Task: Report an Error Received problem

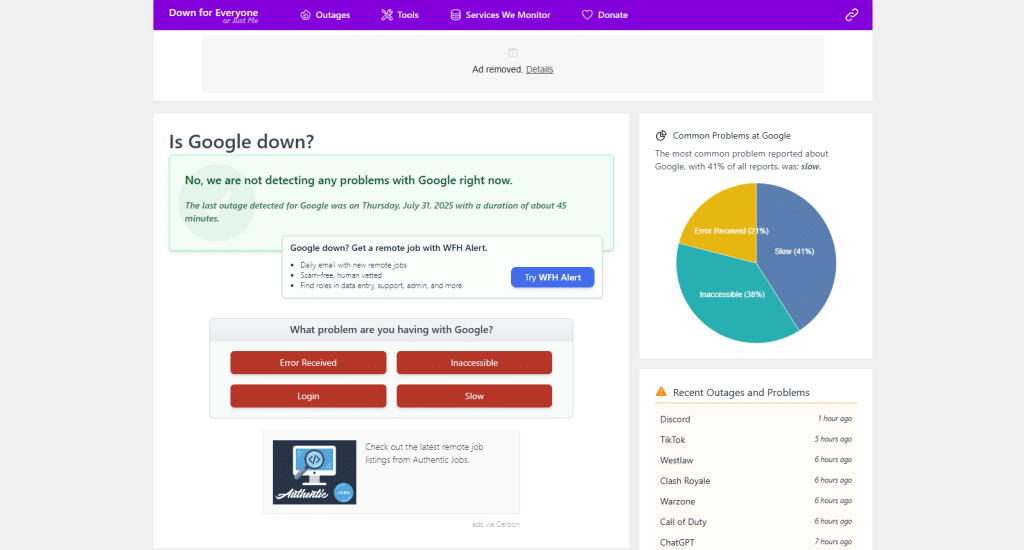Action: [x=308, y=363]
